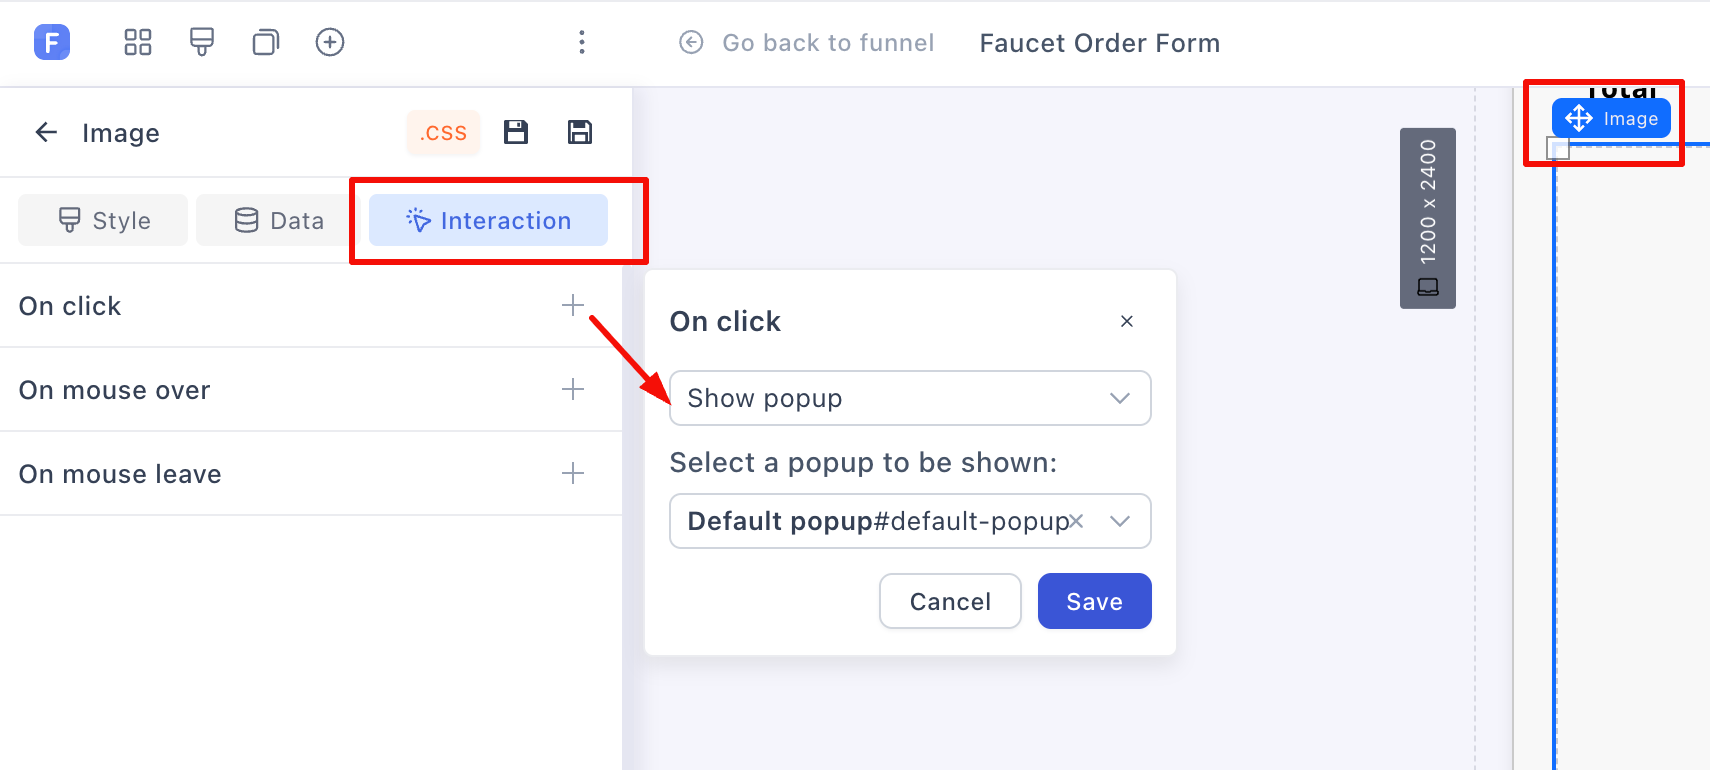Open the three-dot more options menu
Viewport: 1710px width, 770px height.
pyautogui.click(x=582, y=42)
